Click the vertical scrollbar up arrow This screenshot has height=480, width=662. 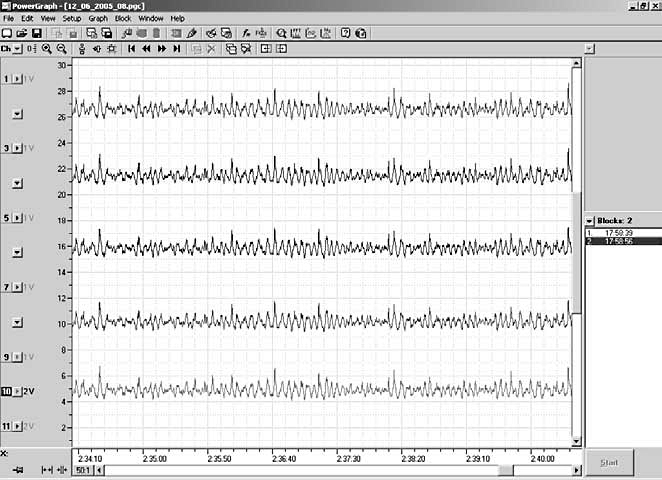[x=577, y=63]
